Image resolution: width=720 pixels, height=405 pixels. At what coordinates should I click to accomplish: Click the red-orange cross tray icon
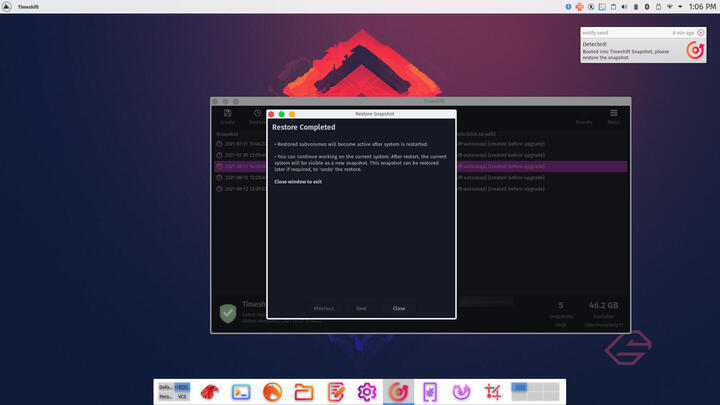point(579,7)
